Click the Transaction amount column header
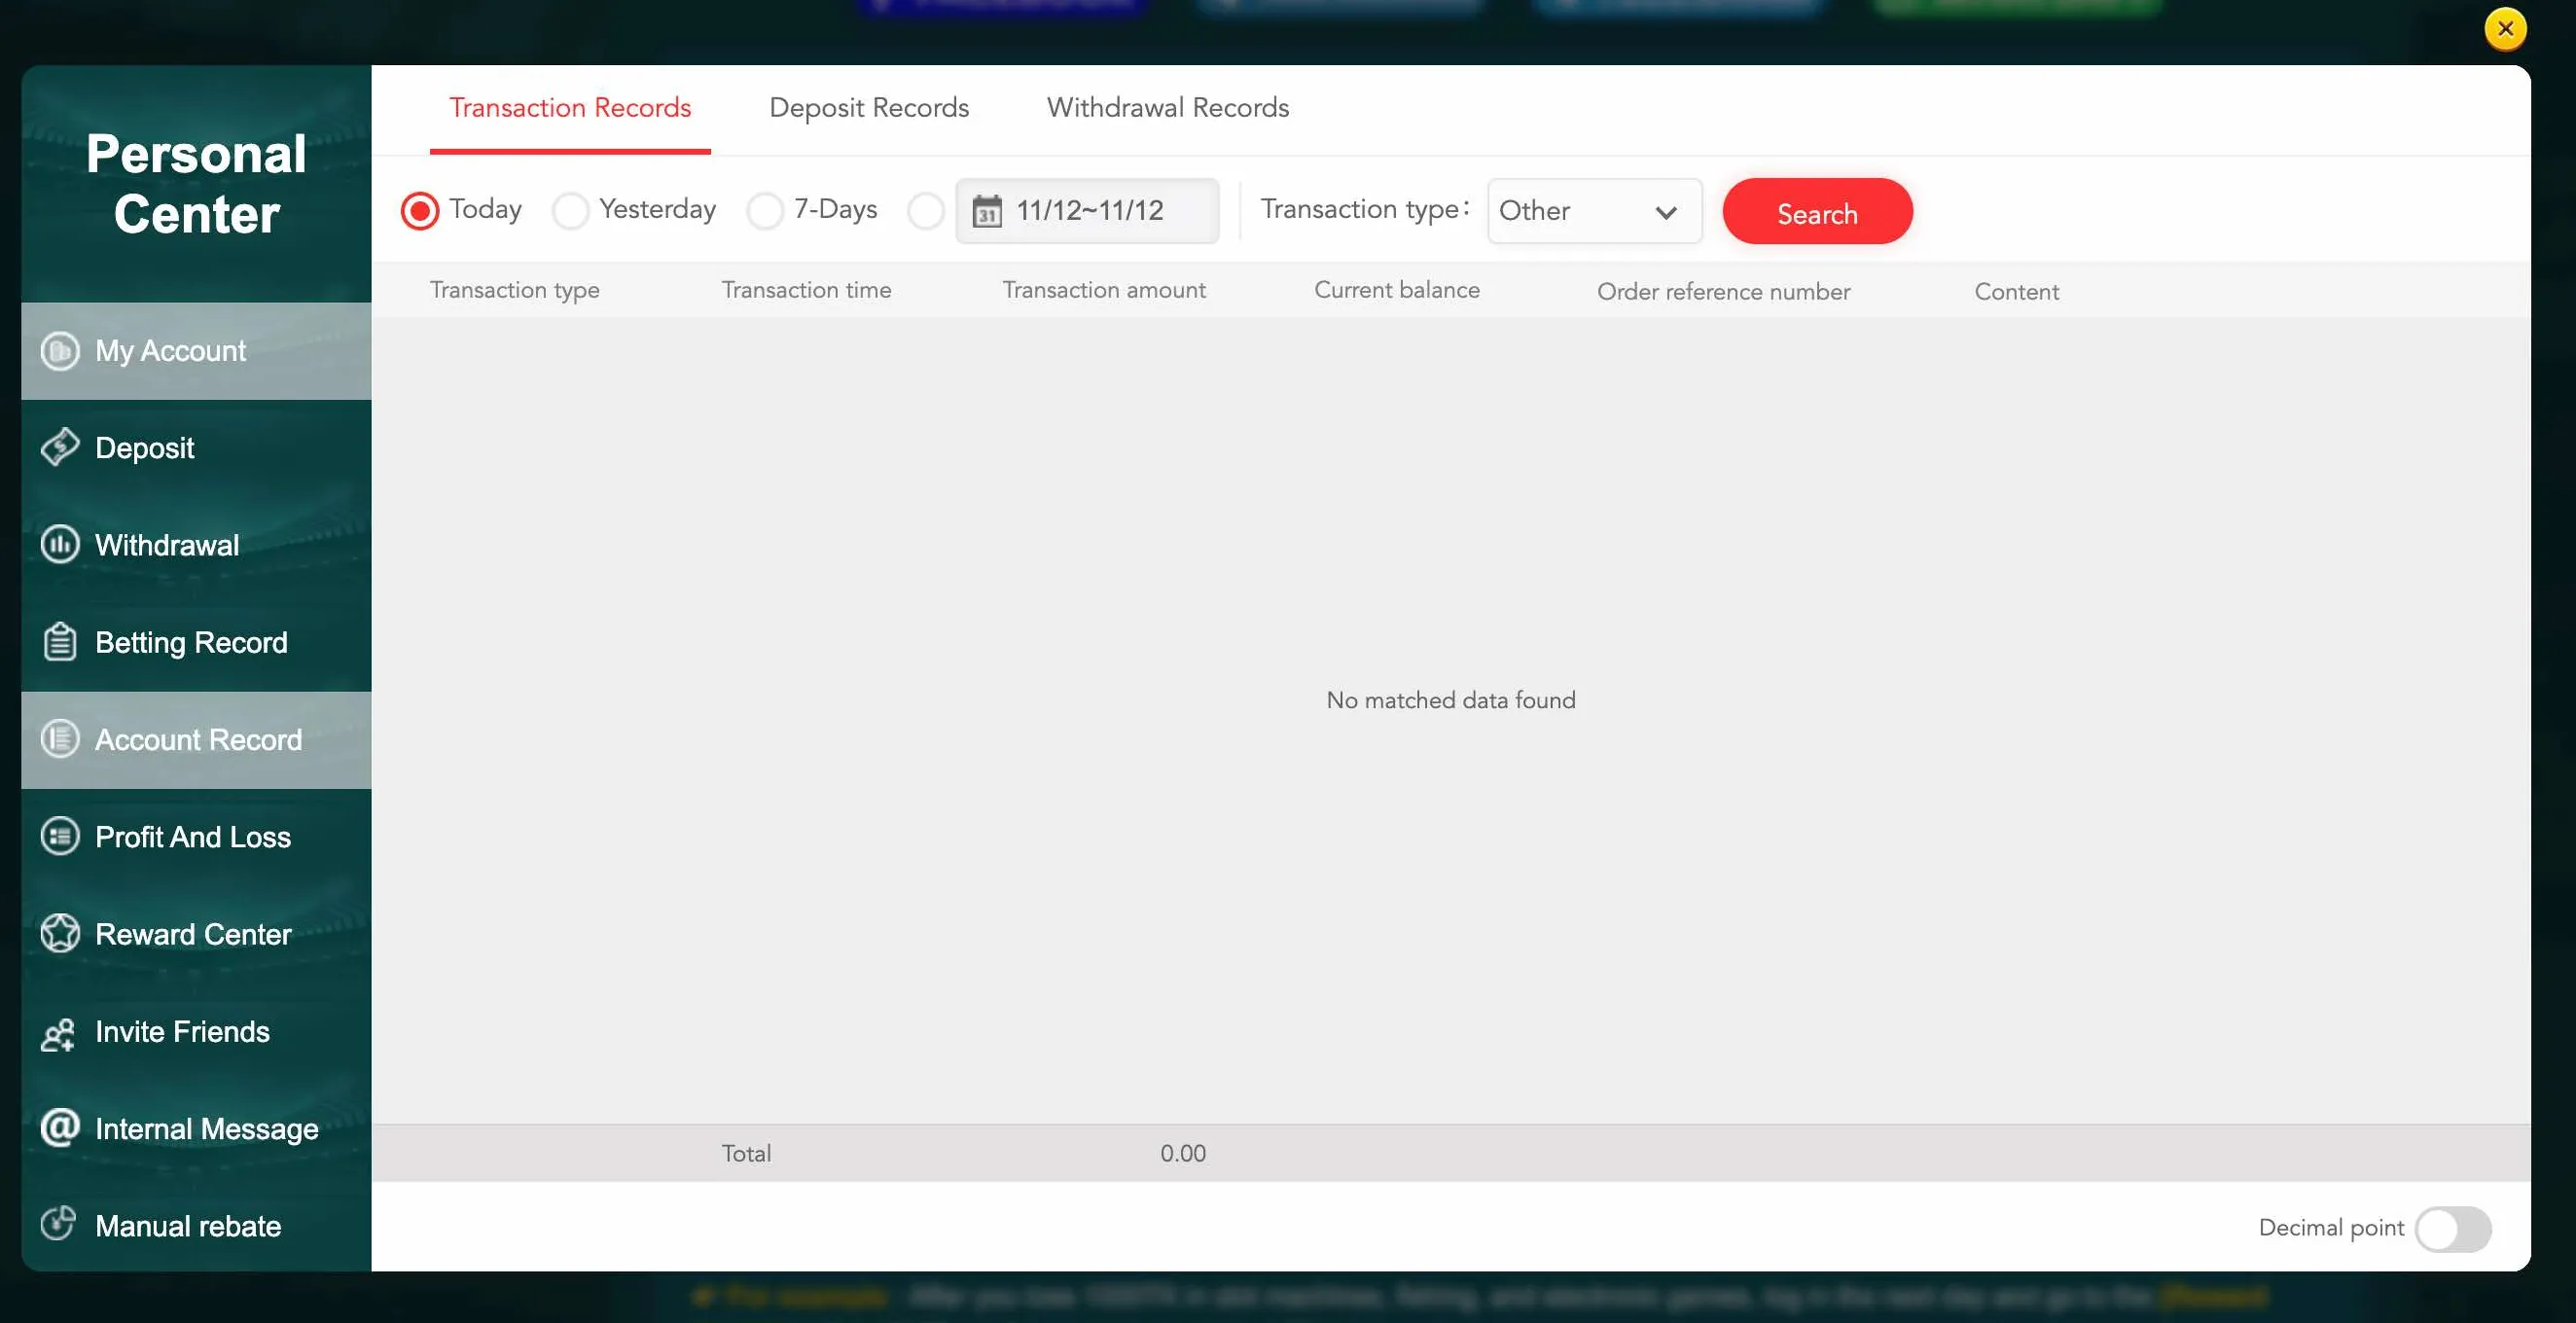This screenshot has width=2576, height=1323. (1104, 290)
